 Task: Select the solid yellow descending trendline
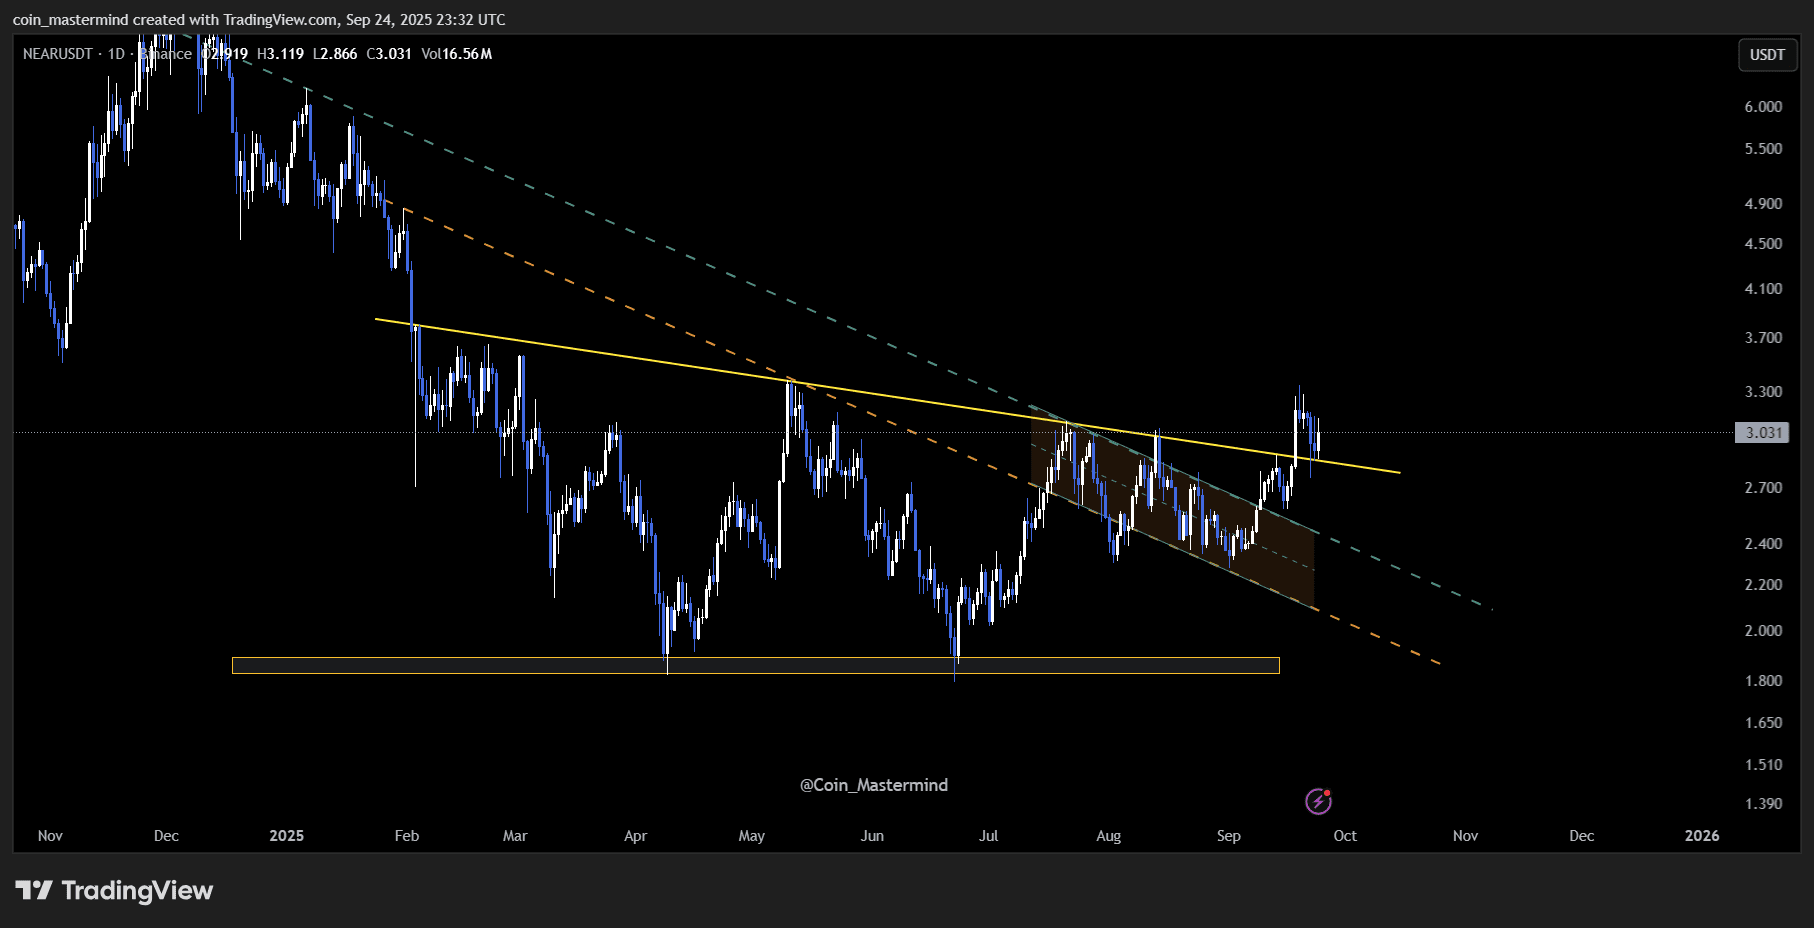coord(887,396)
